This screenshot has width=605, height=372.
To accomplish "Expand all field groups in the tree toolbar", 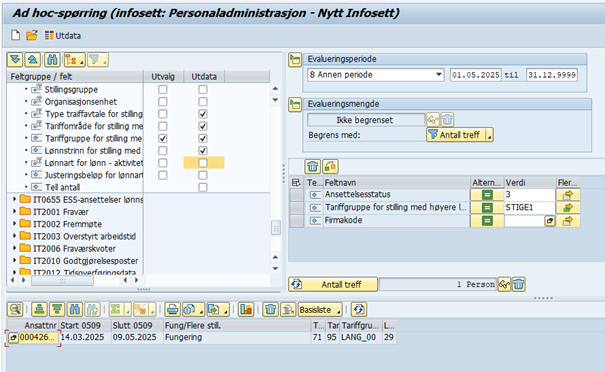I will 15,60.
